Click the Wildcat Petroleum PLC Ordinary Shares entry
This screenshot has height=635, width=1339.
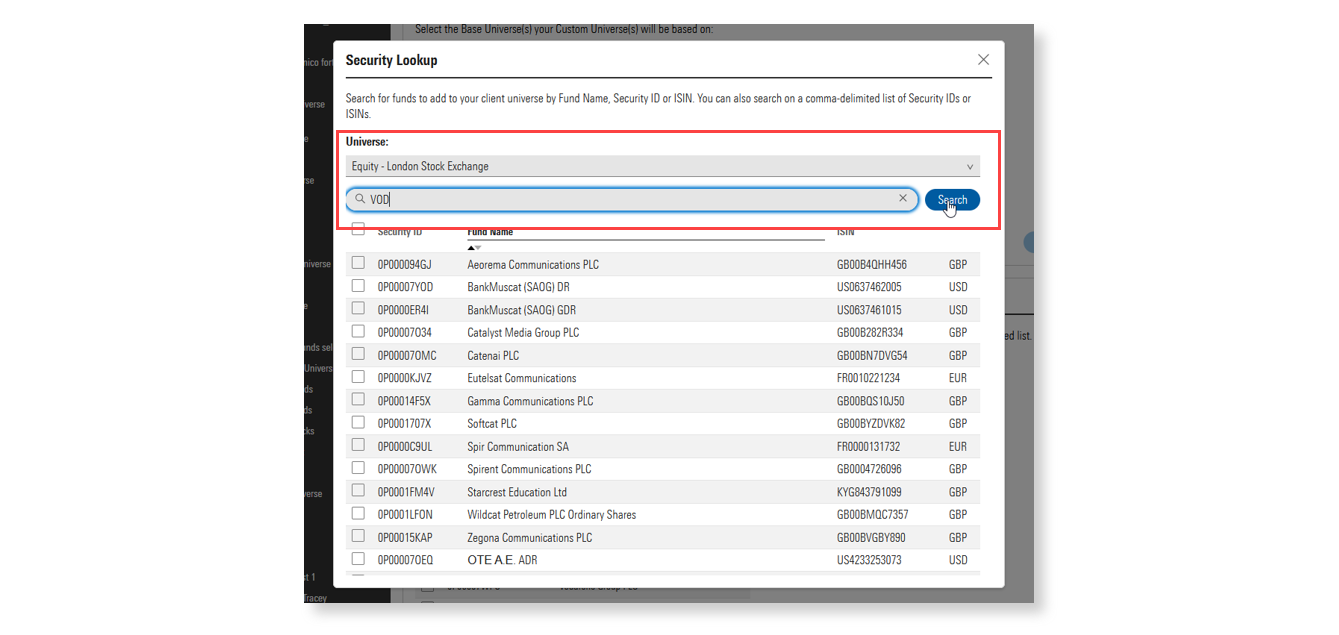[551, 515]
